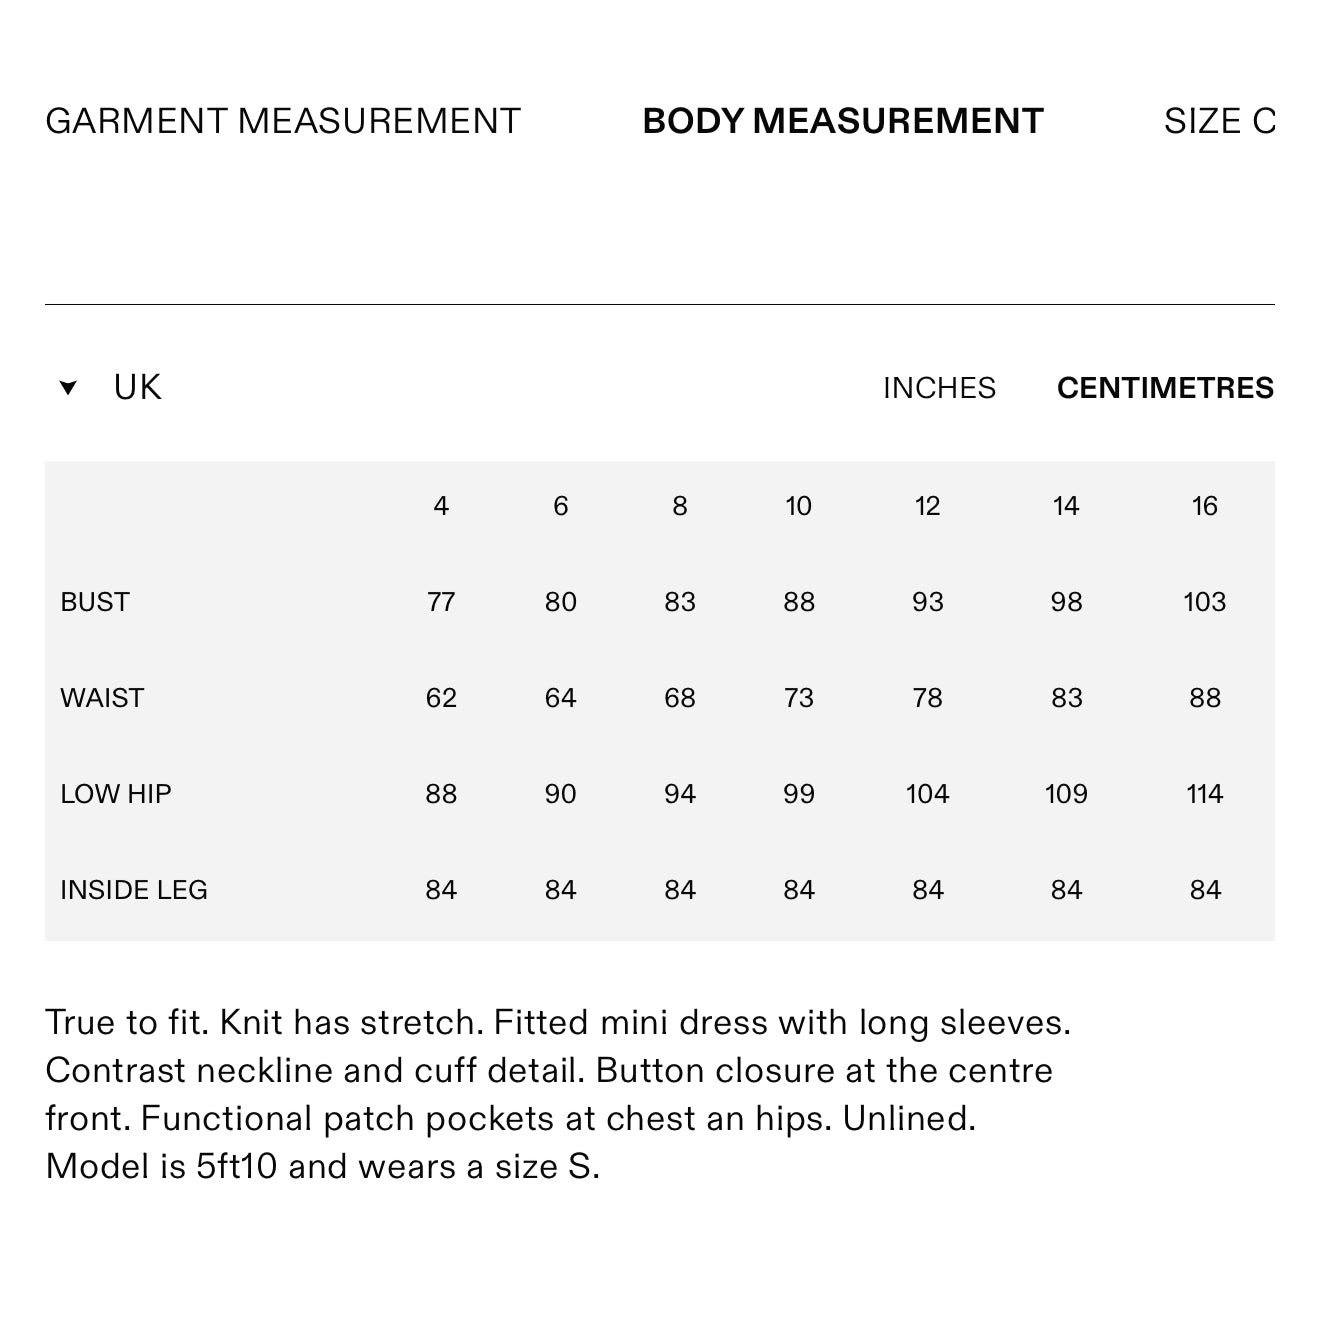The image size is (1320, 1341).
Task: Click the UK region label
Action: pos(138,387)
